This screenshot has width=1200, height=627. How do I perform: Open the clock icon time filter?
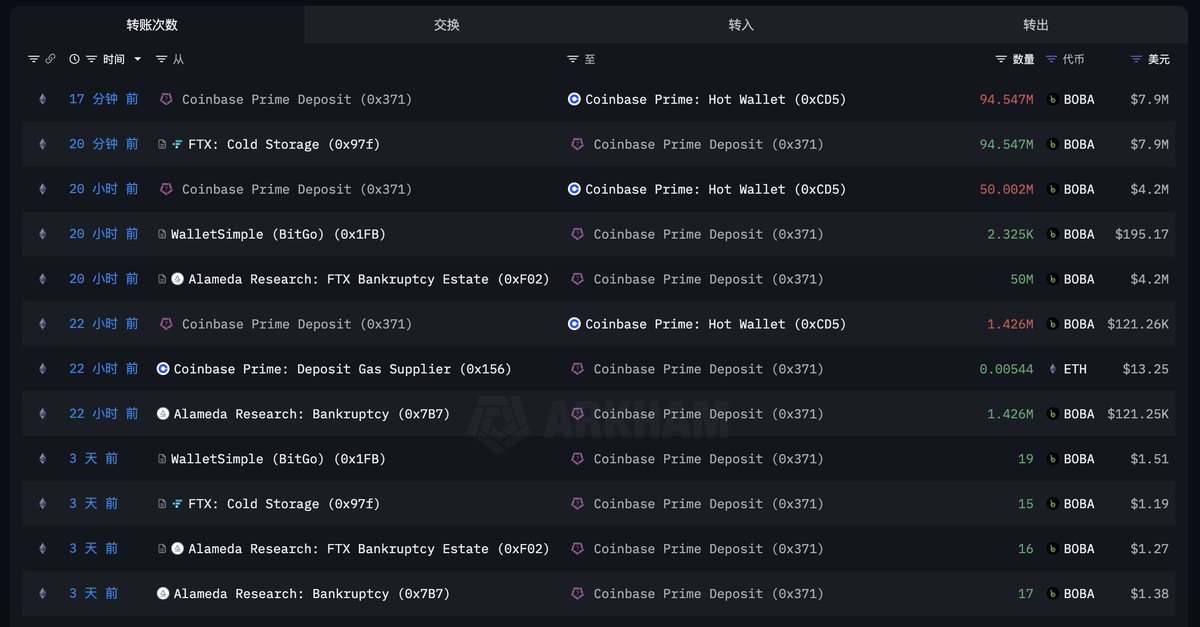[x=74, y=60]
